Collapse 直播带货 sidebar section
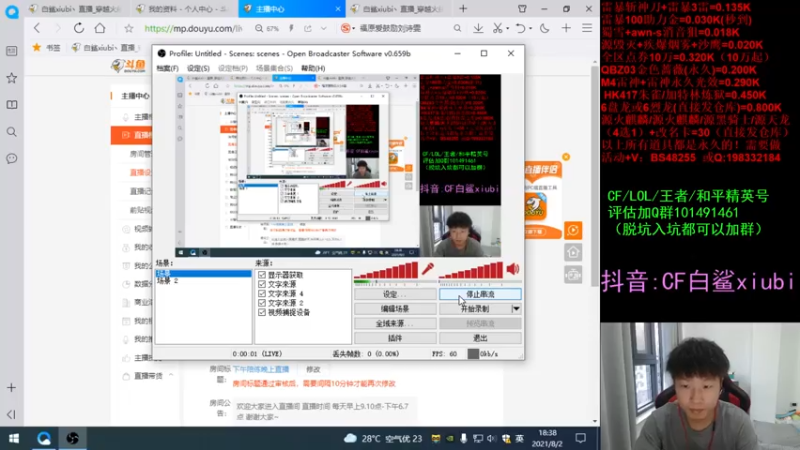 point(171,376)
